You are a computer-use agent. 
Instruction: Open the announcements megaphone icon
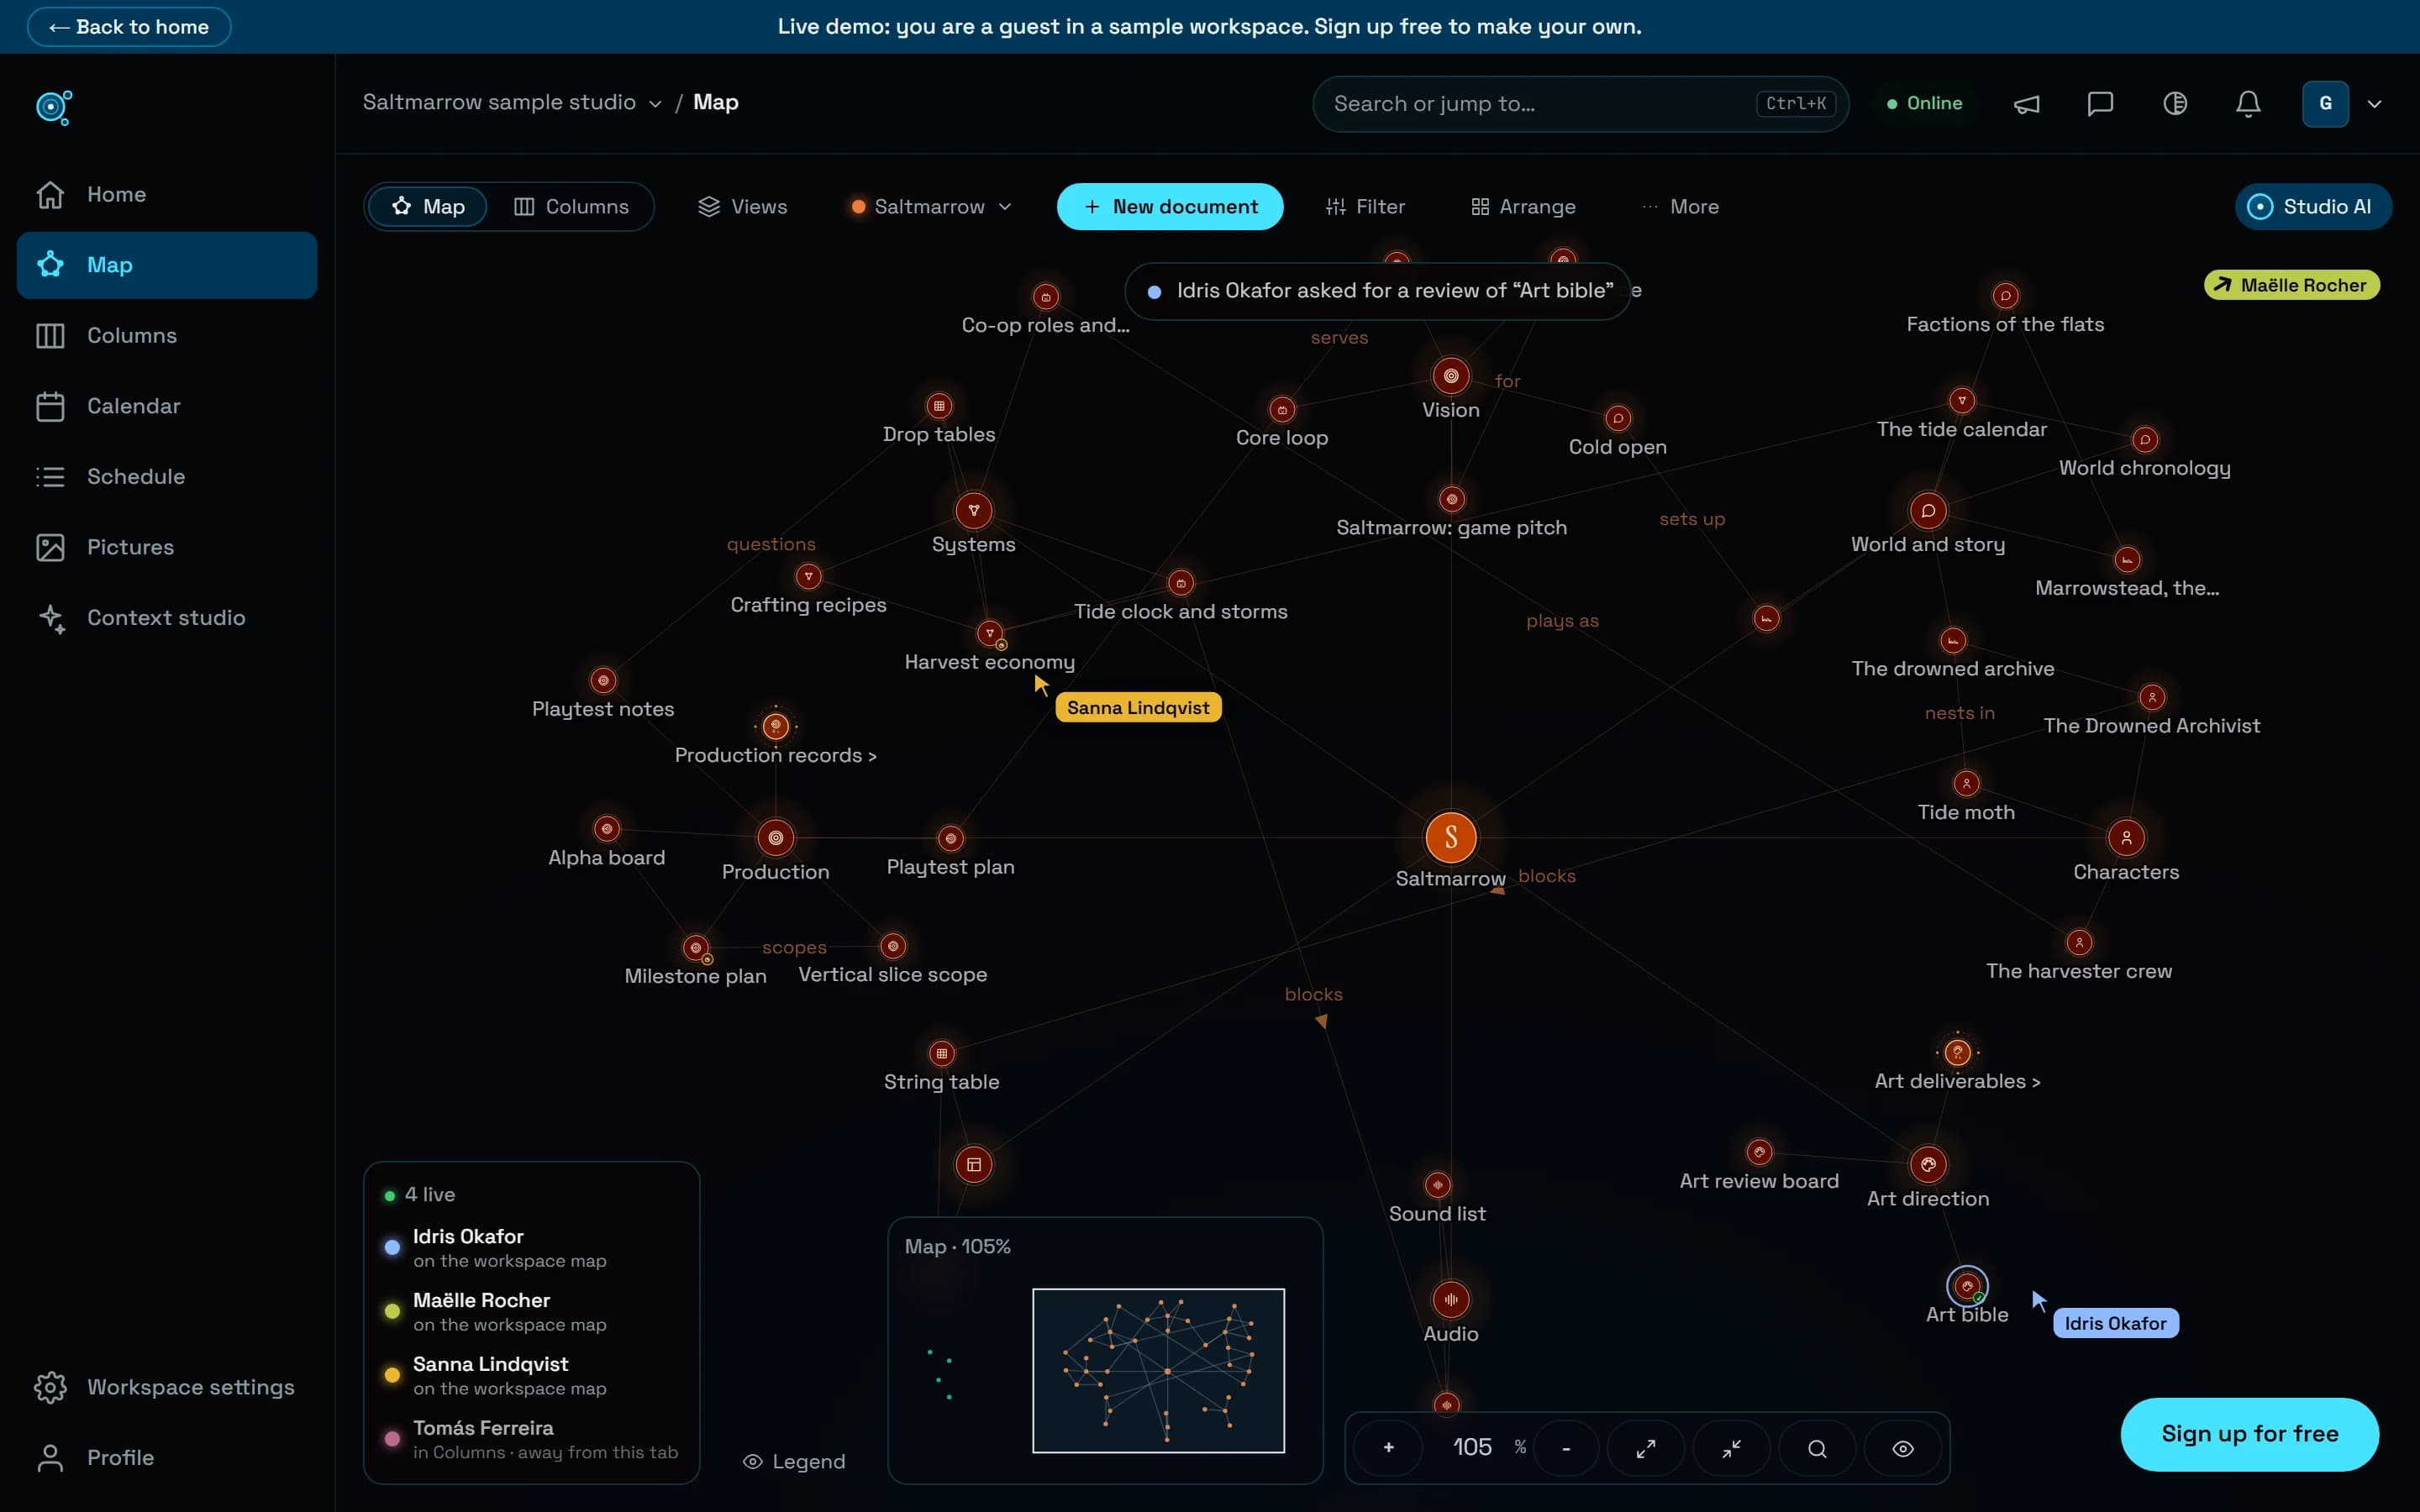tap(2026, 104)
